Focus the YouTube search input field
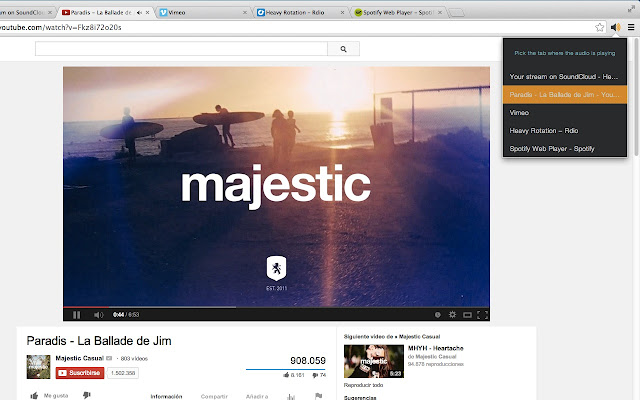Image resolution: width=640 pixels, height=400 pixels. (181, 49)
